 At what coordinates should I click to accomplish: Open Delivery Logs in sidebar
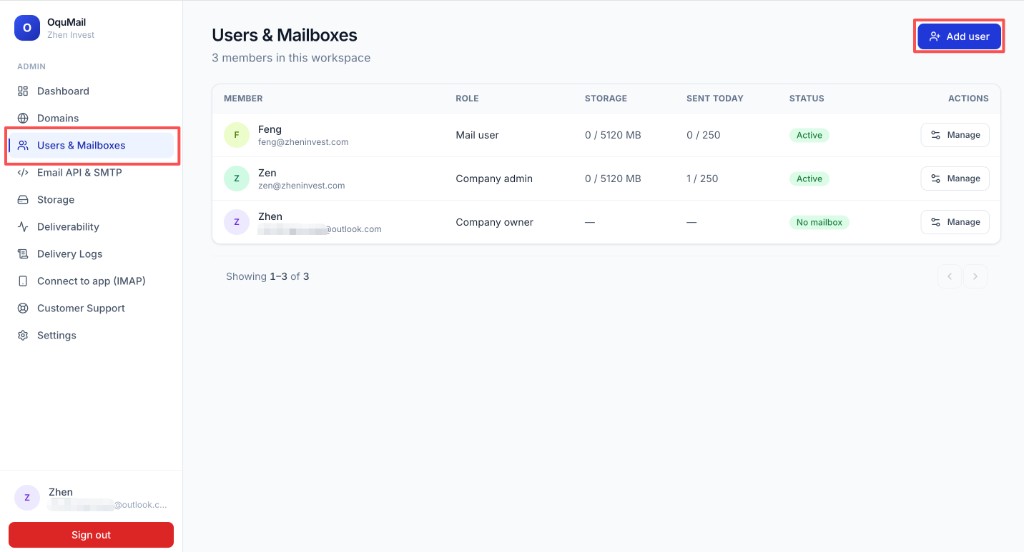point(91,254)
